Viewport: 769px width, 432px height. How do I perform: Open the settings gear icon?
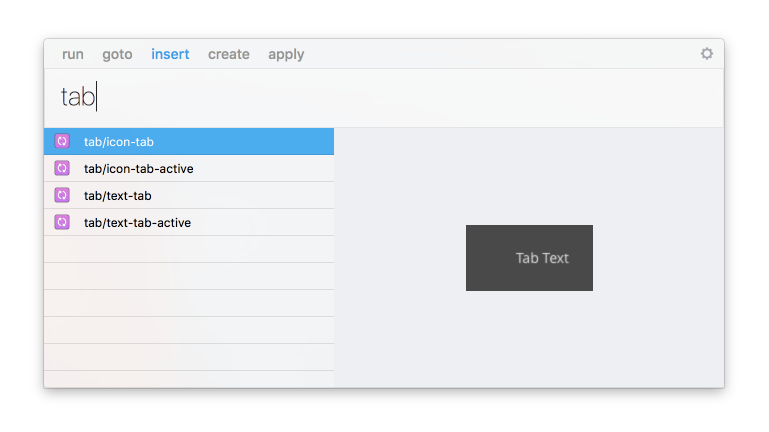point(707,54)
